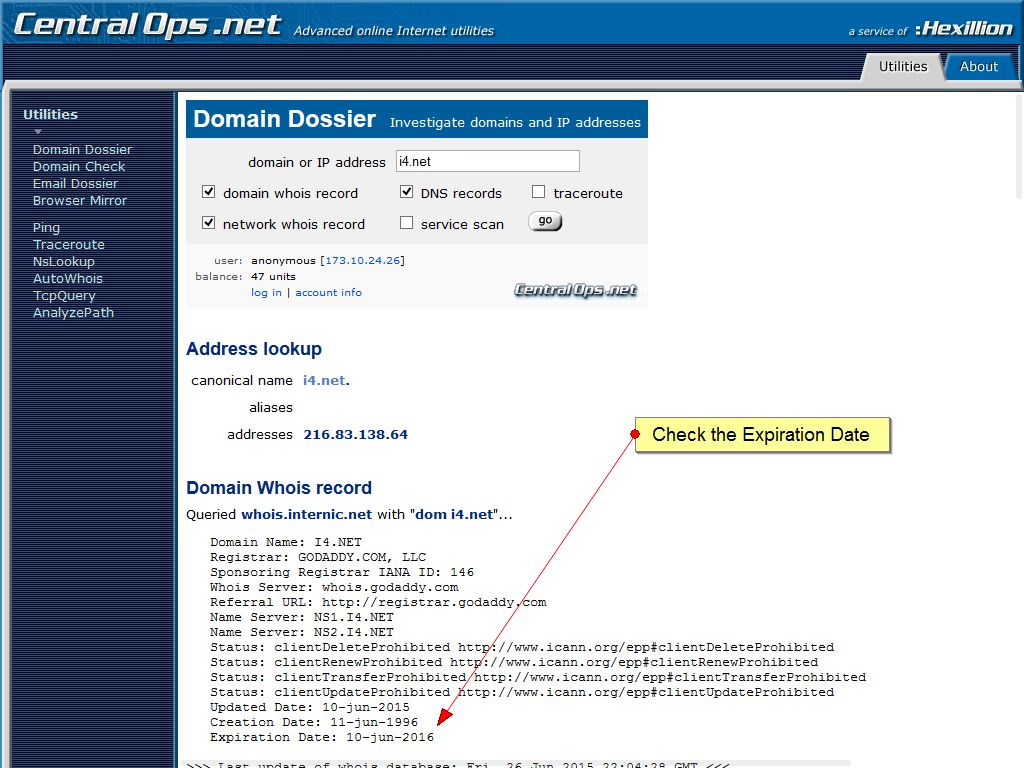Screen dimensions: 1024x768
Task: Click the Domain Whois record heading
Action: [x=279, y=488]
